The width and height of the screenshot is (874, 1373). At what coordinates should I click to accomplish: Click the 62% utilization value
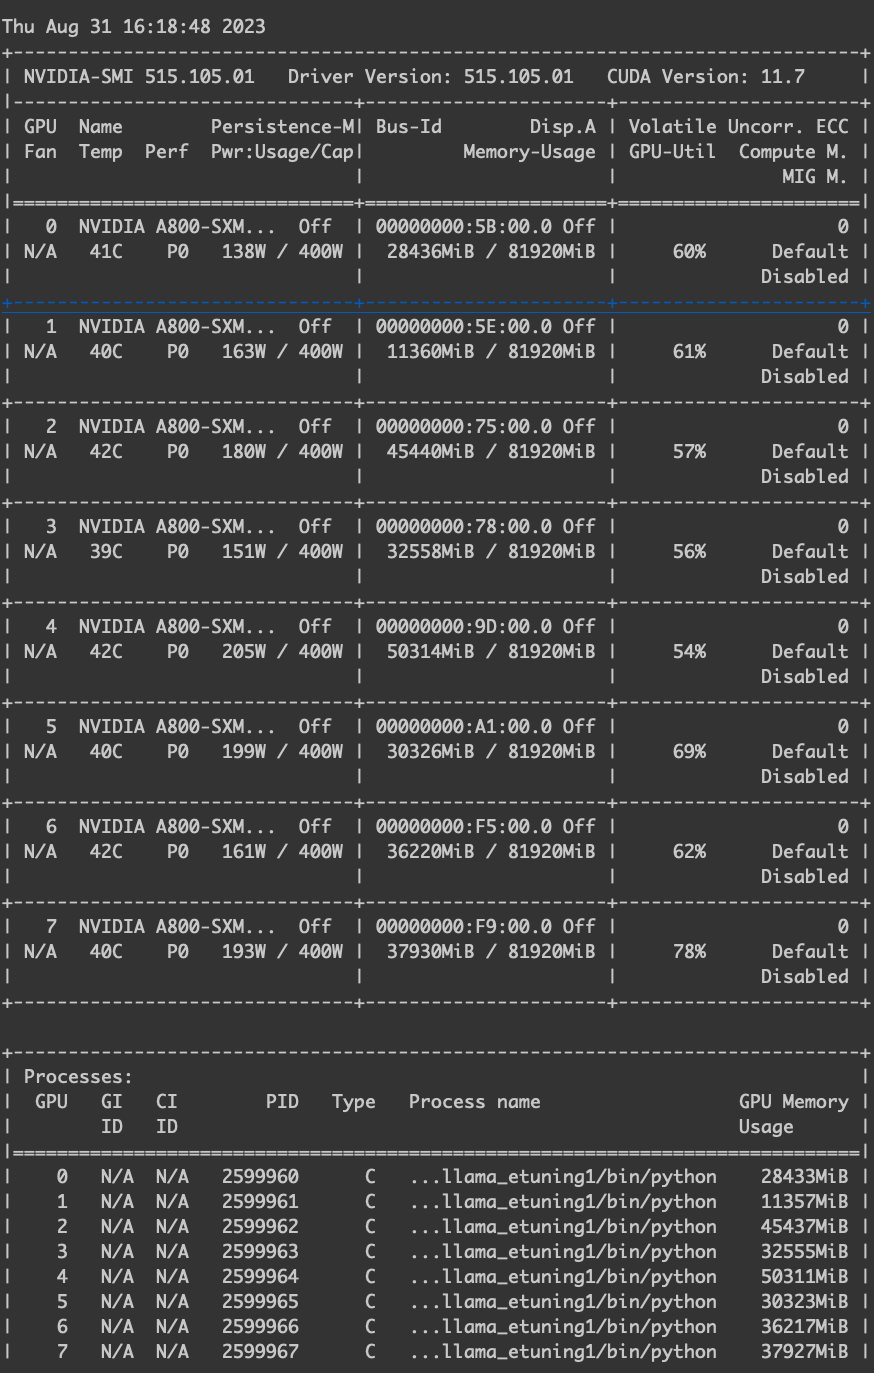[689, 852]
